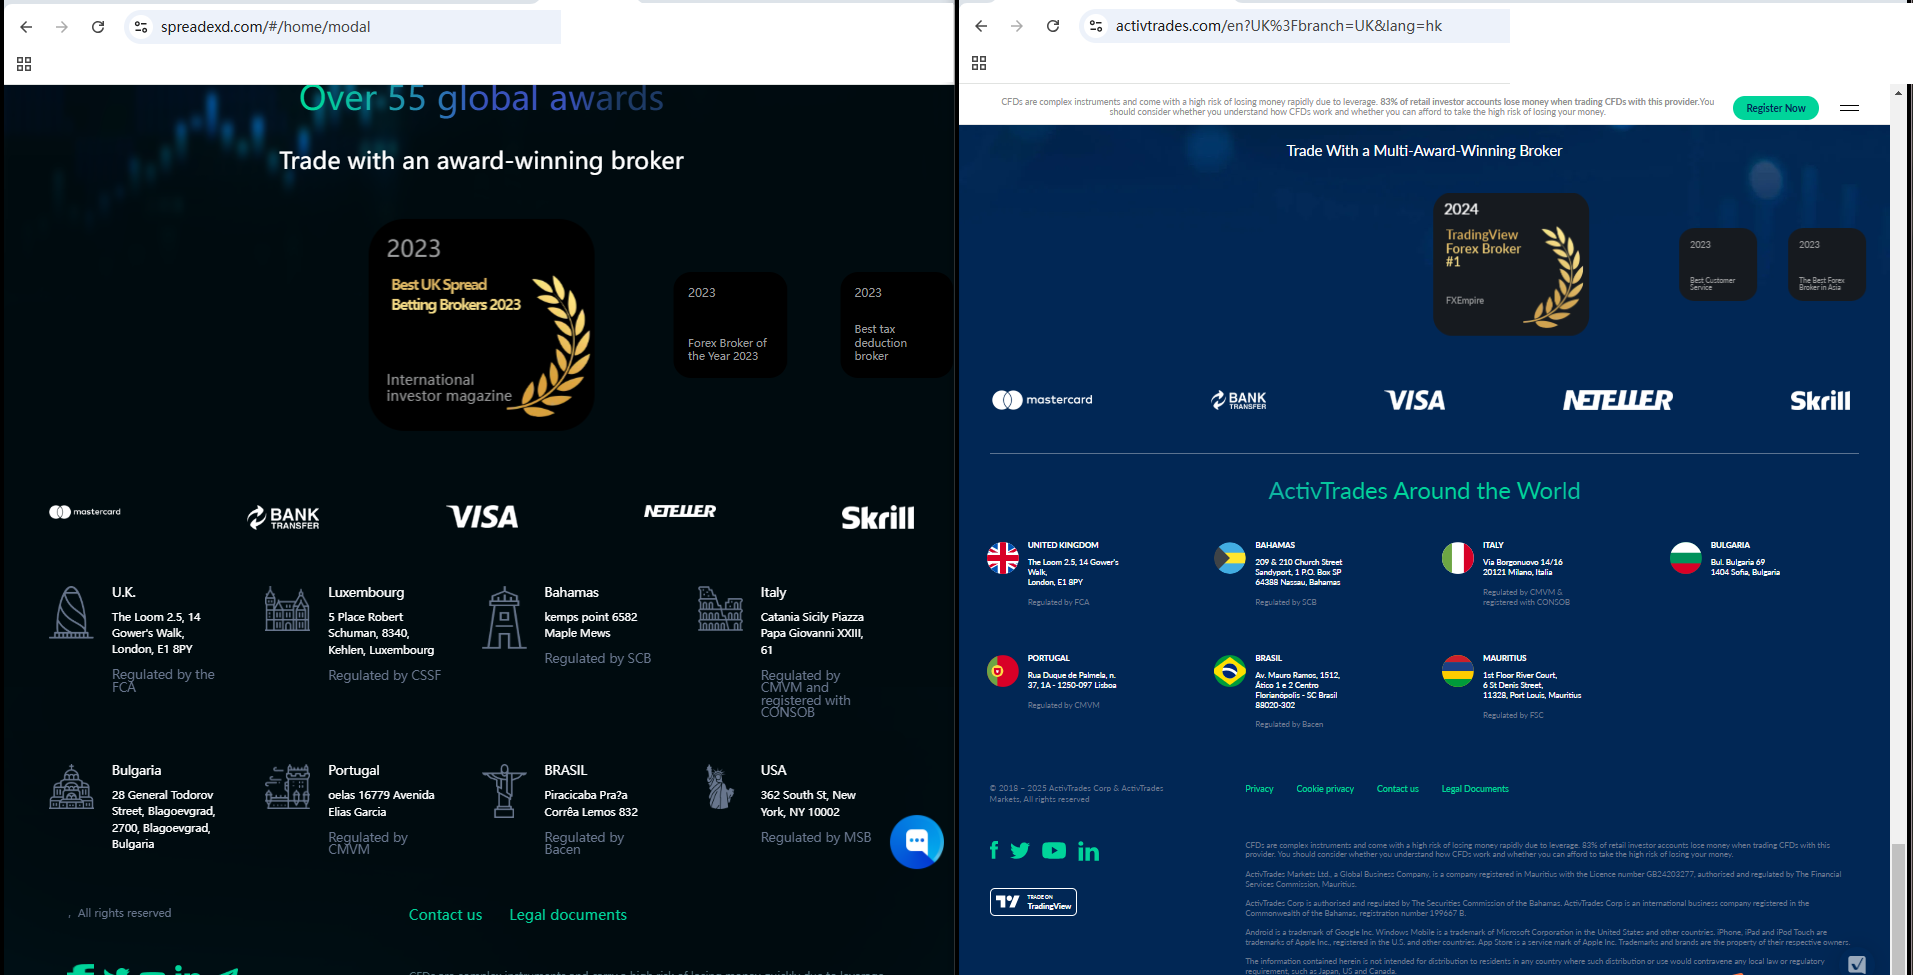This screenshot has width=1913, height=975.
Task: Open ActivTrades Twitter page icon
Action: (1020, 851)
